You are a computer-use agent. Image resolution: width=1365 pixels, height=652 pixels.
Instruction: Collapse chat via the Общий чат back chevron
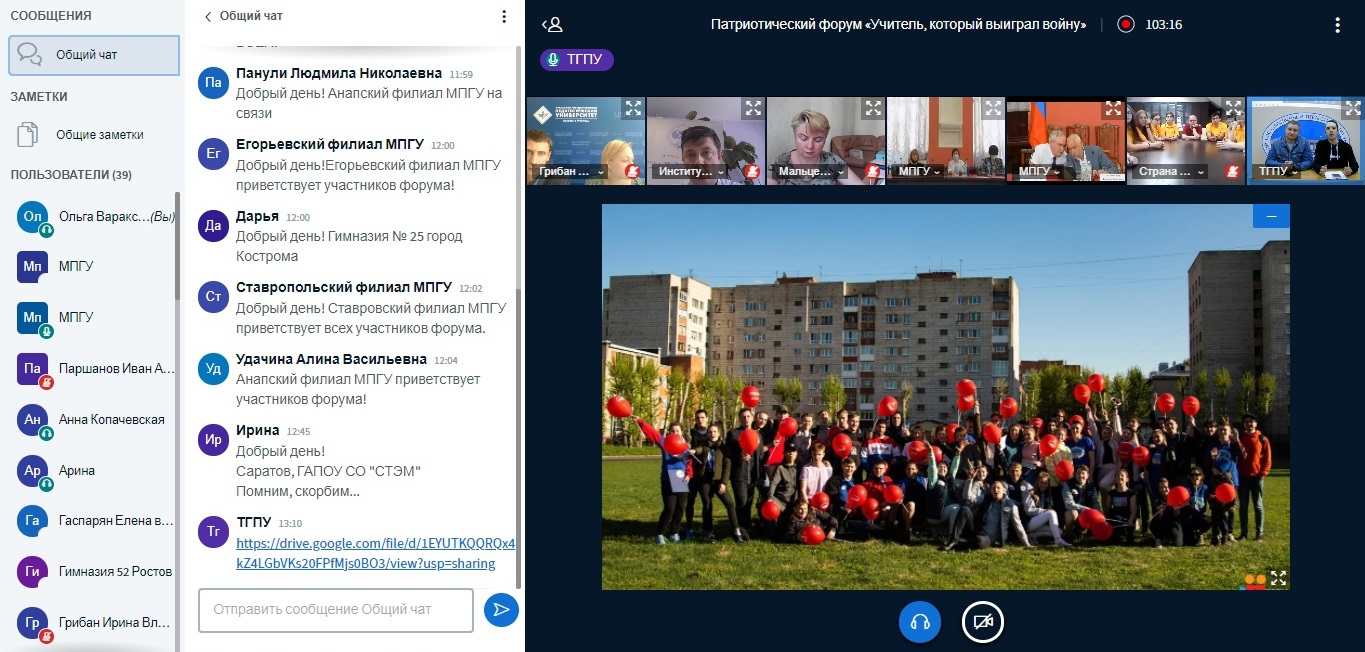[x=208, y=17]
